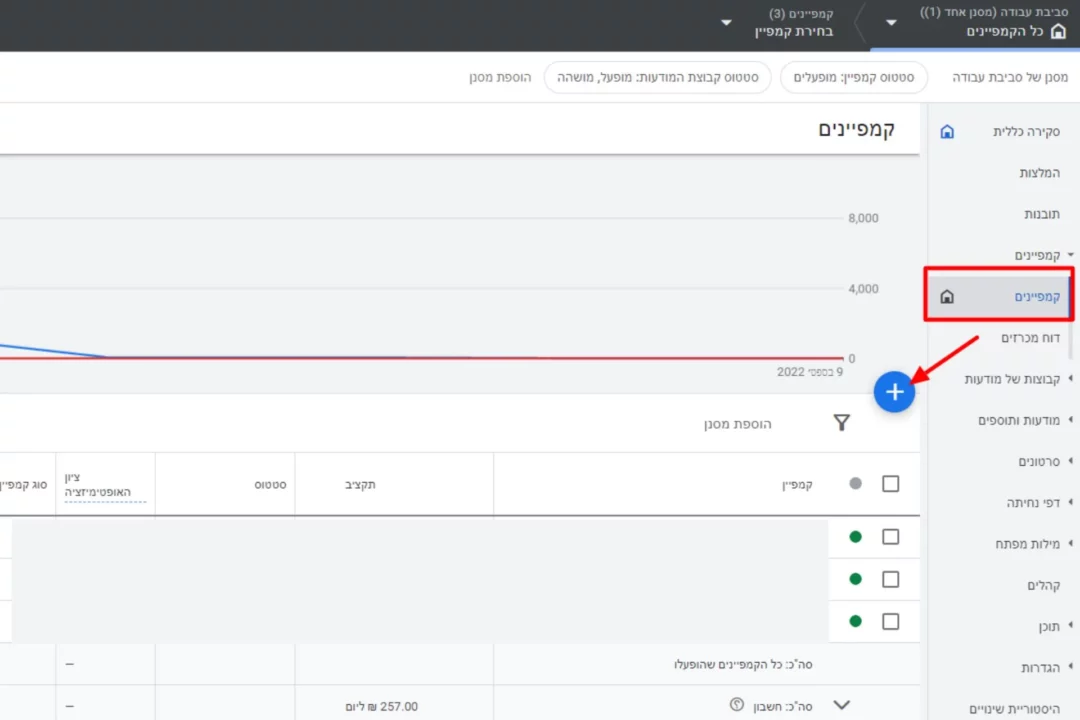Screen dimensions: 1080x720
Task: Open המלצות in the sidebar
Action: coord(1039,173)
